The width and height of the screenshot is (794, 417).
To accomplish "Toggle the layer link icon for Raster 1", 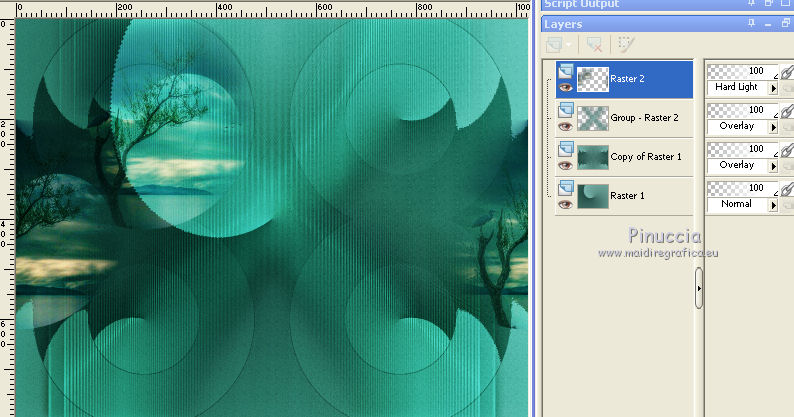I will pos(787,189).
